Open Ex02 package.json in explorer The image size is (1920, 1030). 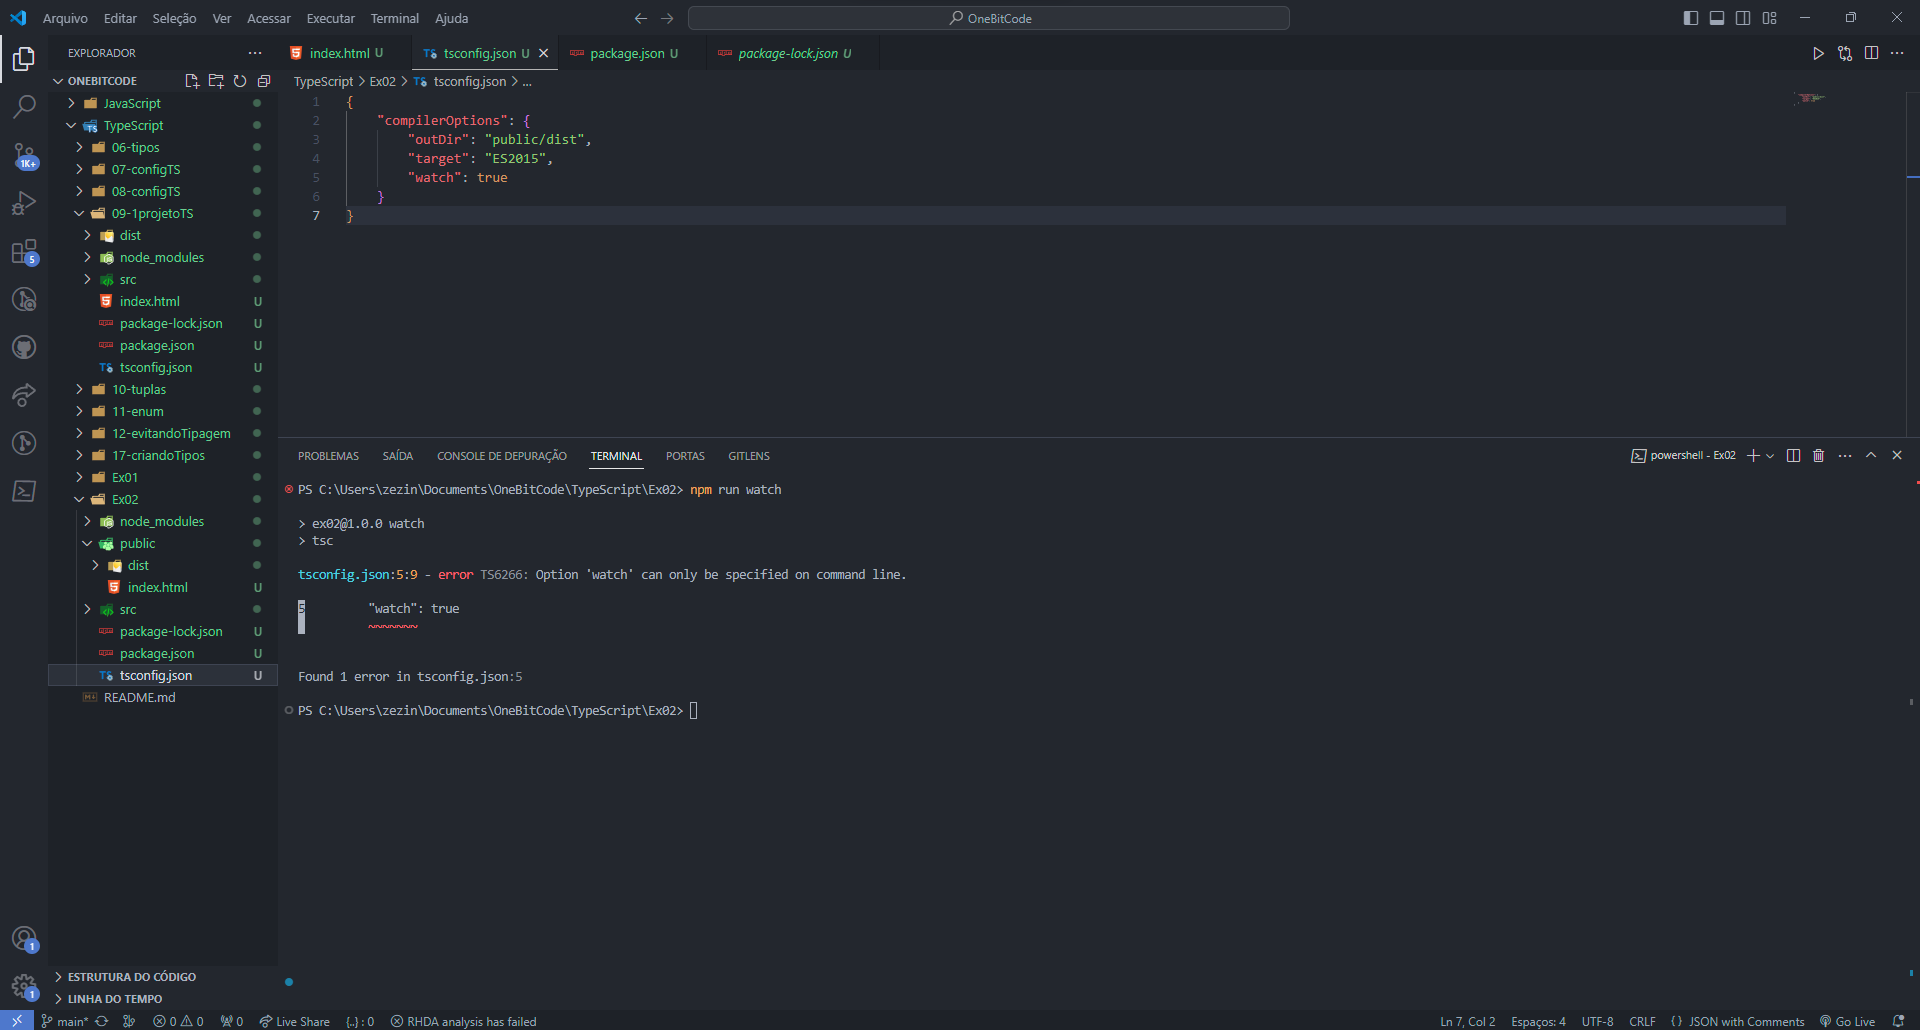click(157, 653)
